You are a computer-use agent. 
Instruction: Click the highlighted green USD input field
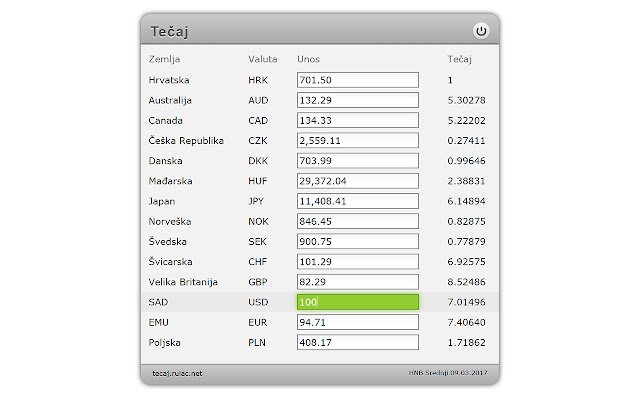click(x=358, y=302)
